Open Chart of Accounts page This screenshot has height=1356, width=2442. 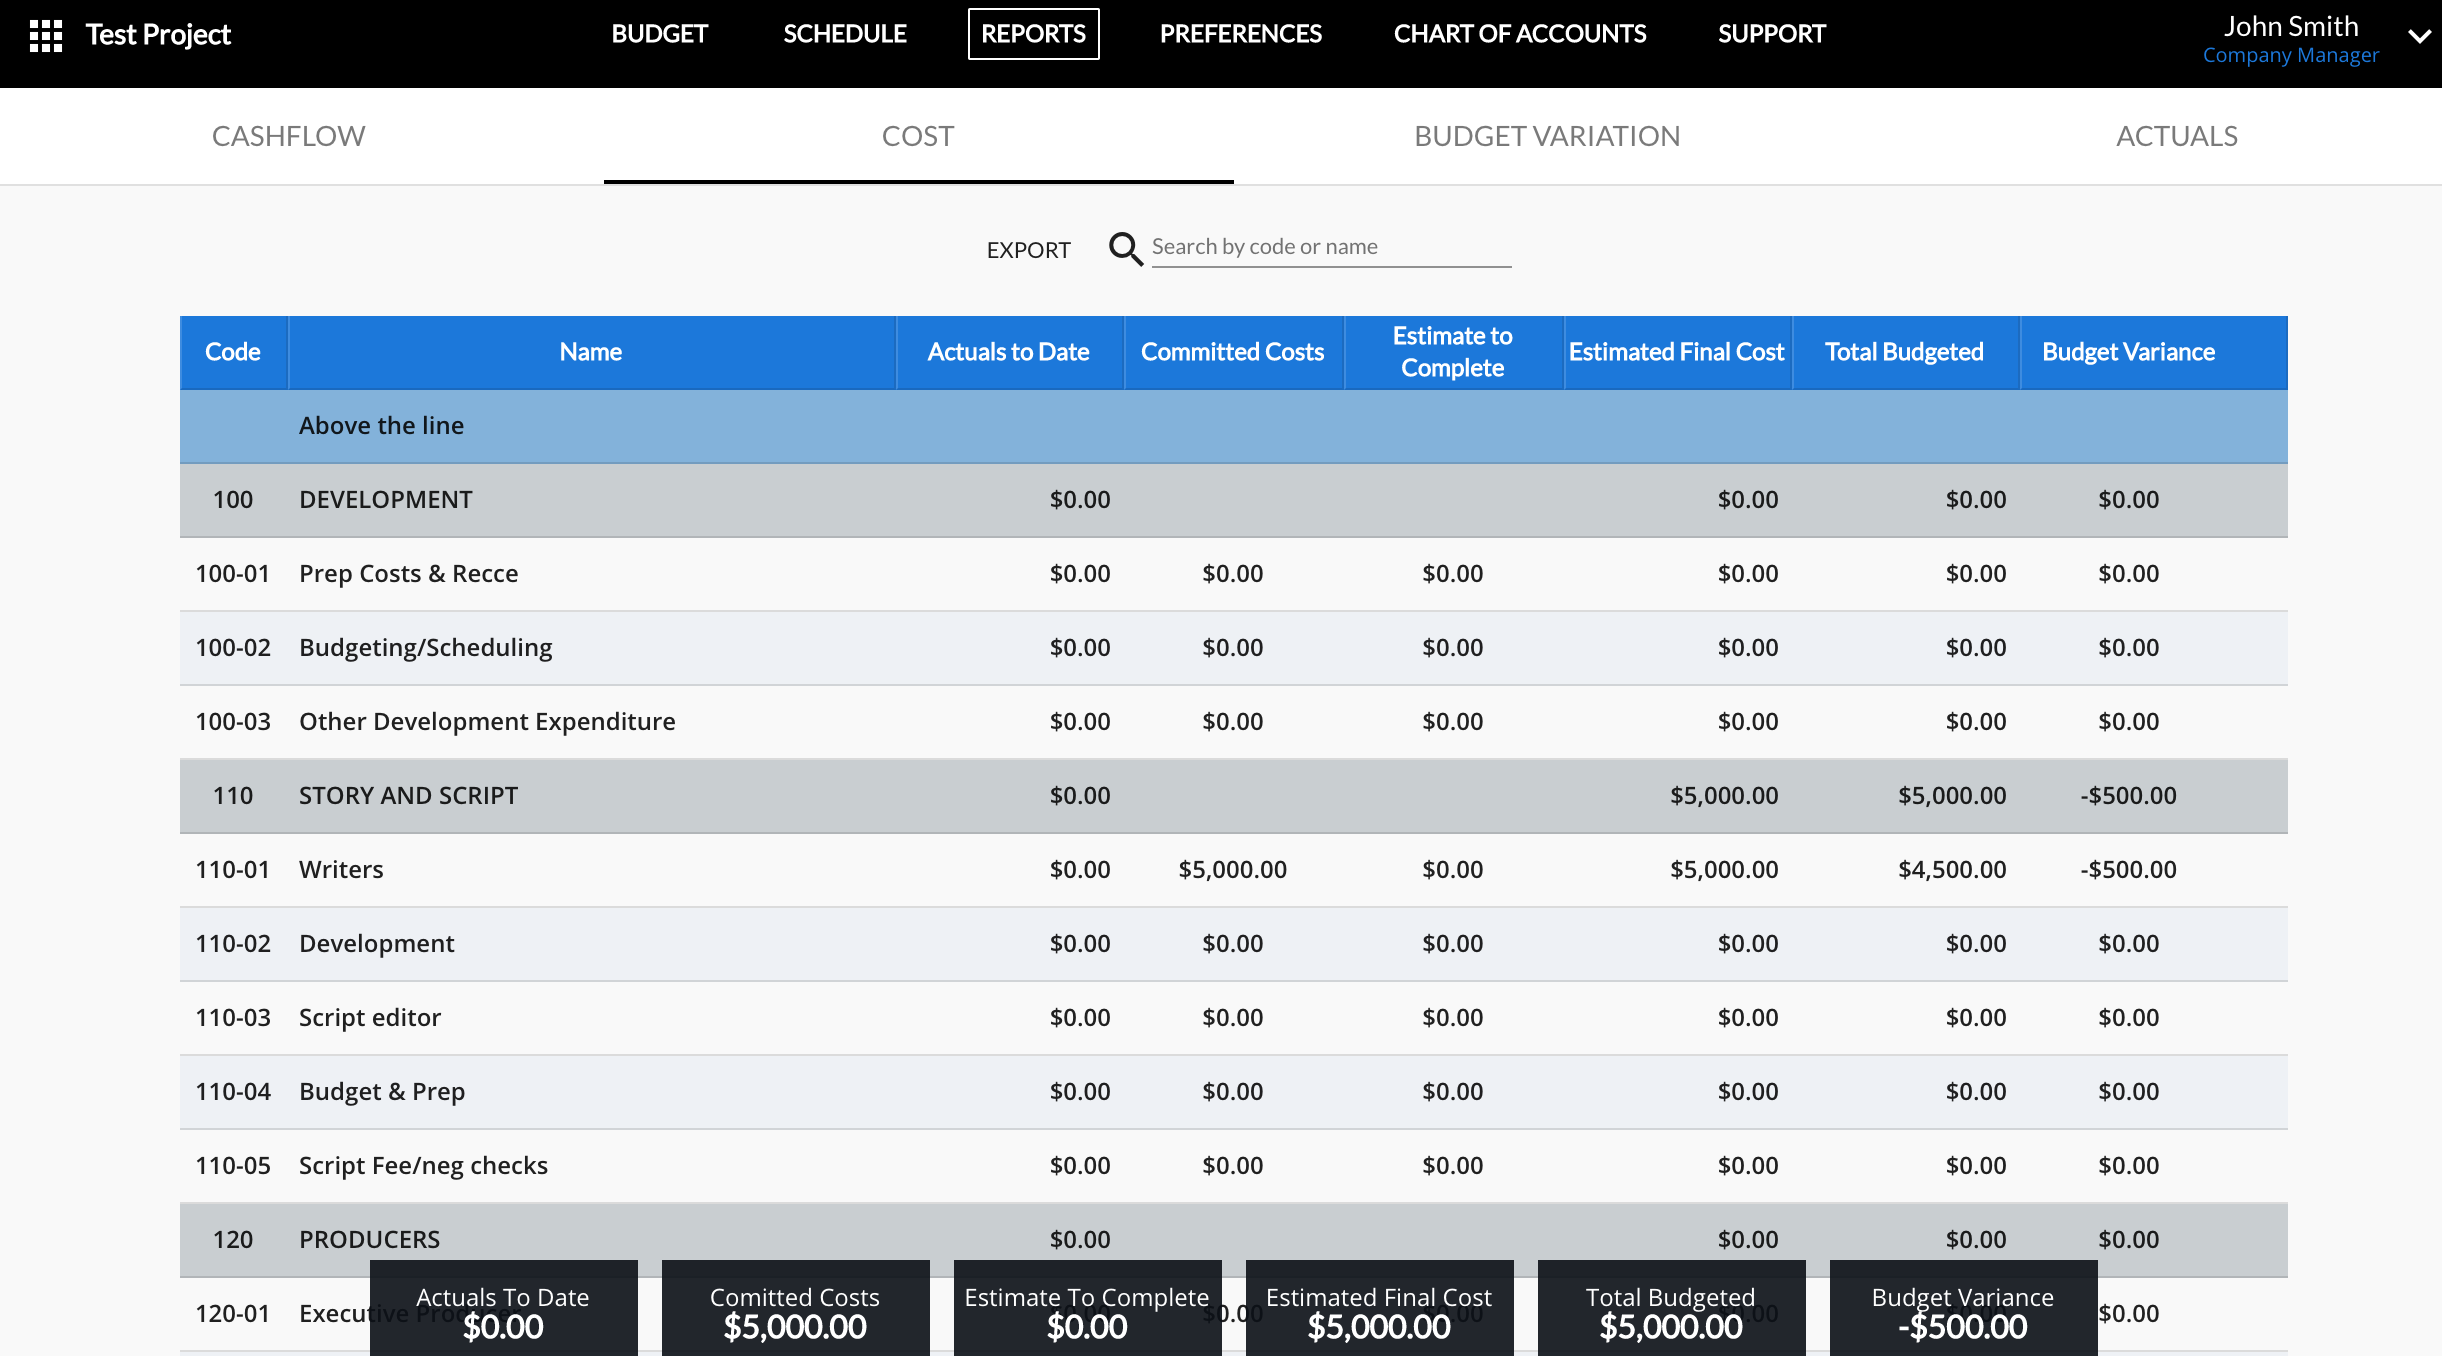pos(1519,34)
